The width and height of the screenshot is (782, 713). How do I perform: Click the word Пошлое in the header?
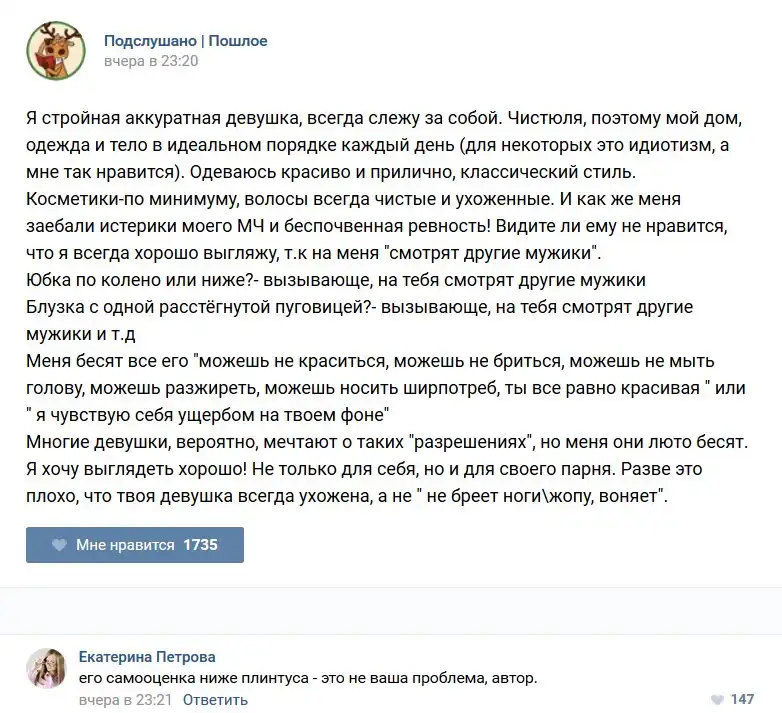(x=238, y=41)
